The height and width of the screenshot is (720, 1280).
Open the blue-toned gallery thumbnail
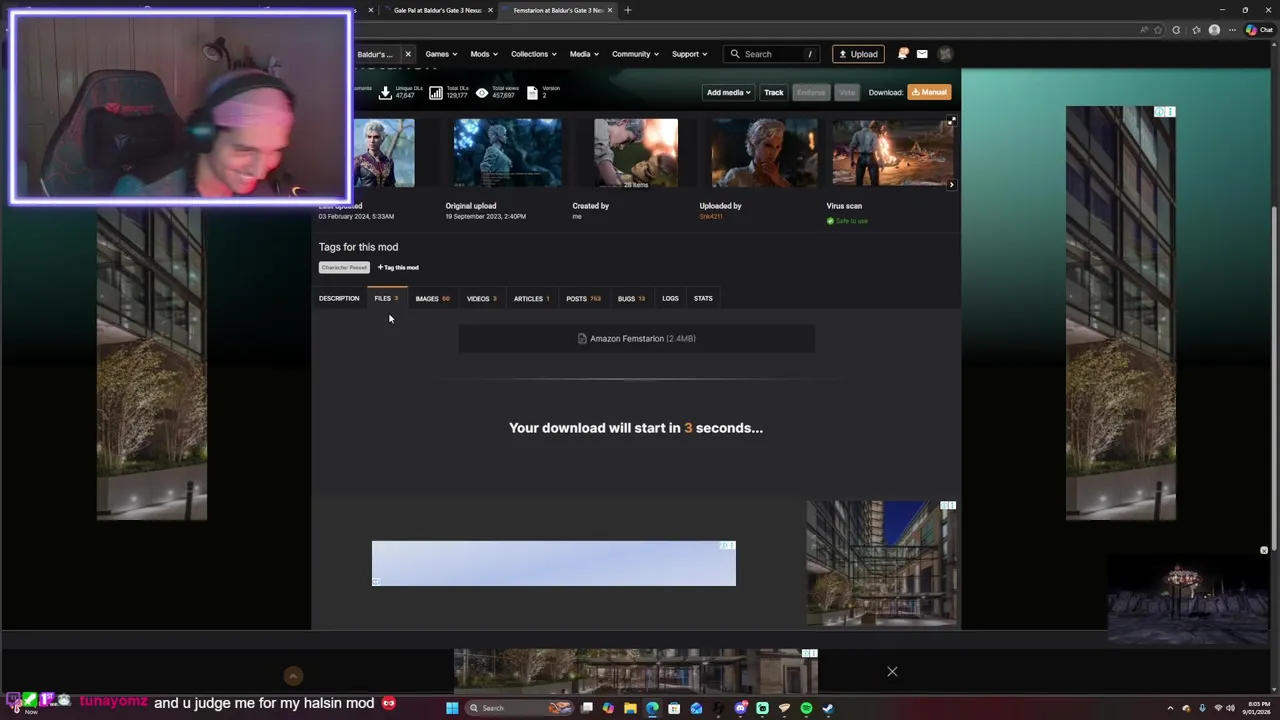[508, 152]
